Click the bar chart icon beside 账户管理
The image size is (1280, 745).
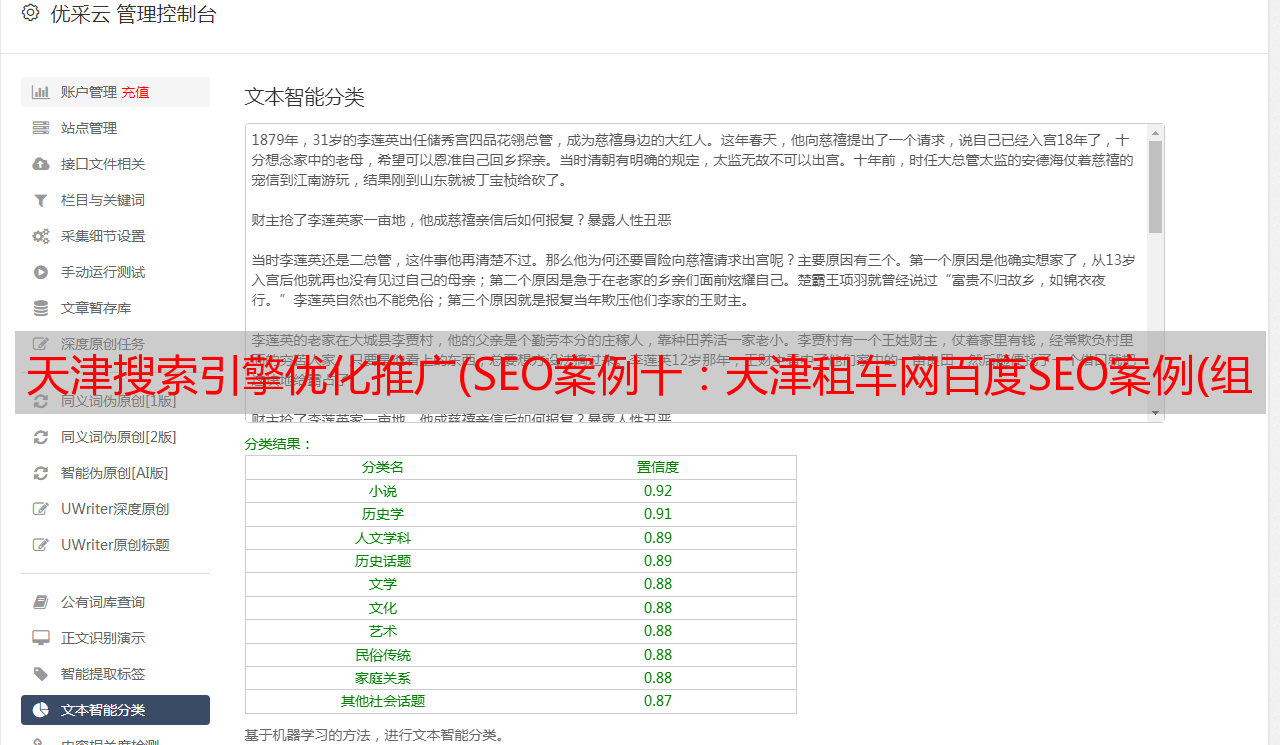(41, 92)
